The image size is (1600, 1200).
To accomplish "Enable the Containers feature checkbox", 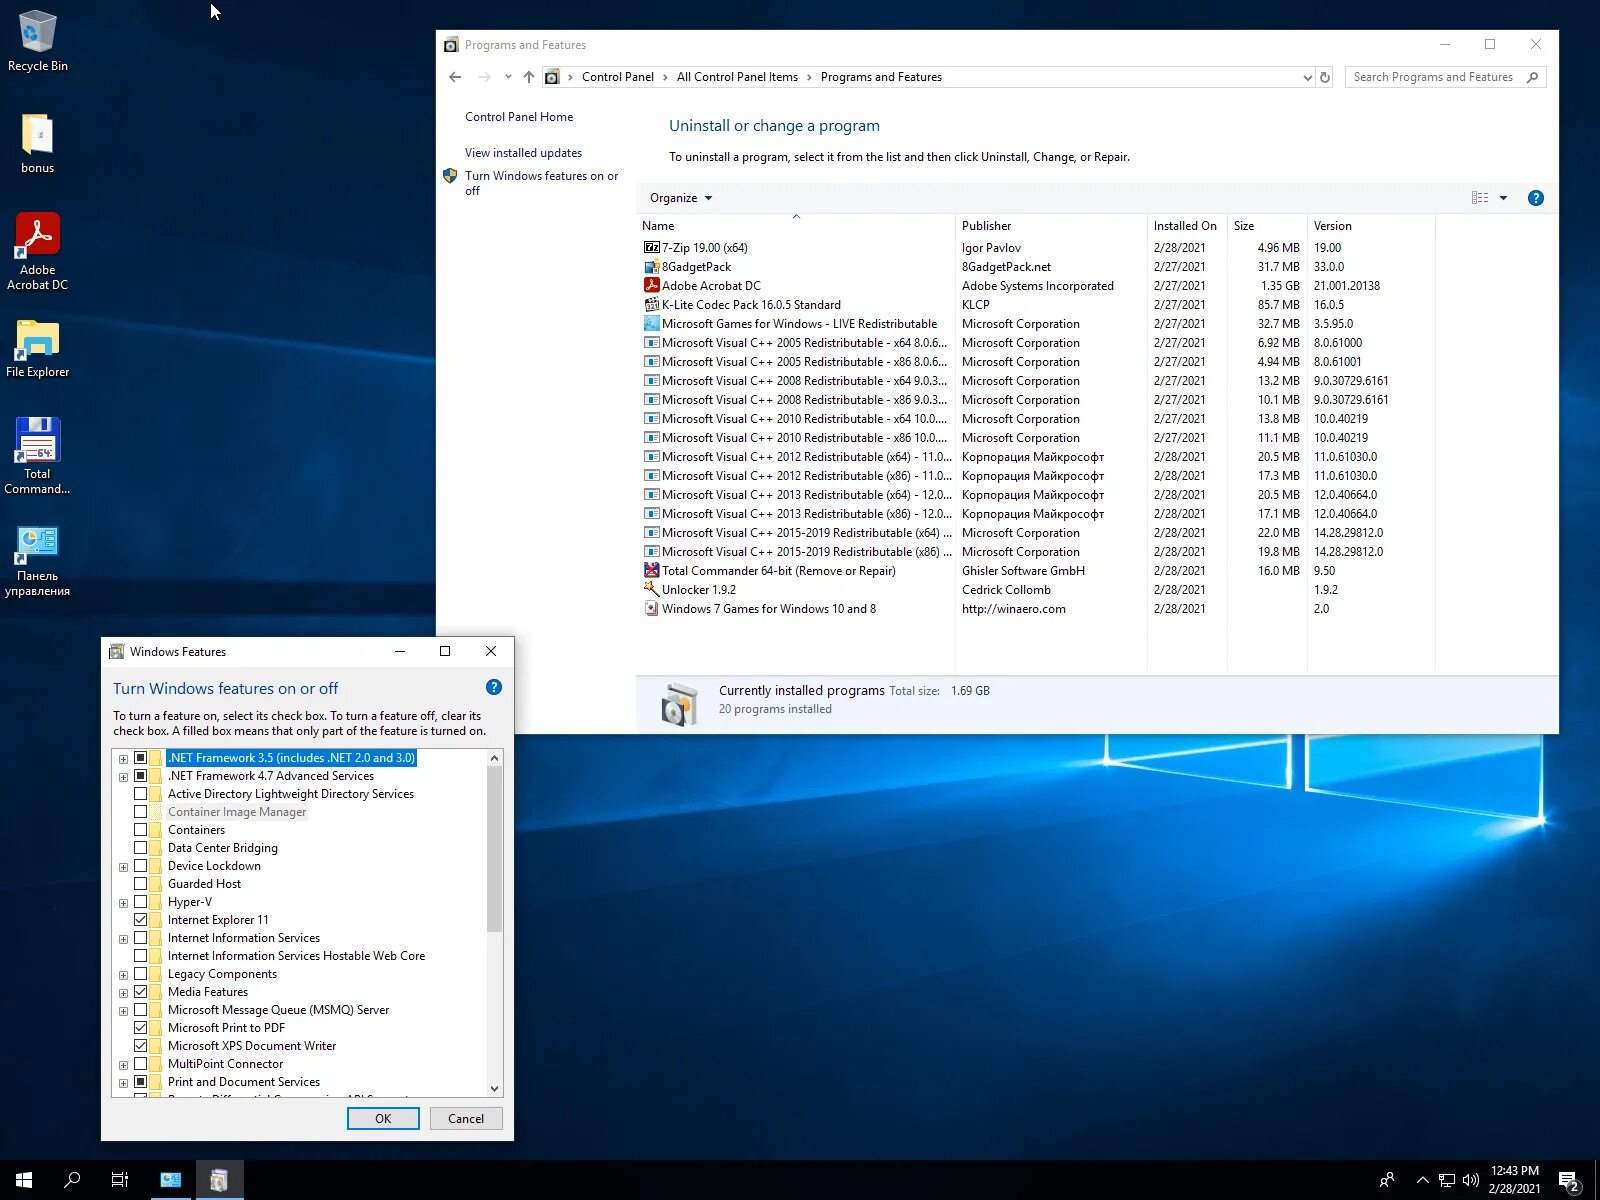I will click(141, 830).
